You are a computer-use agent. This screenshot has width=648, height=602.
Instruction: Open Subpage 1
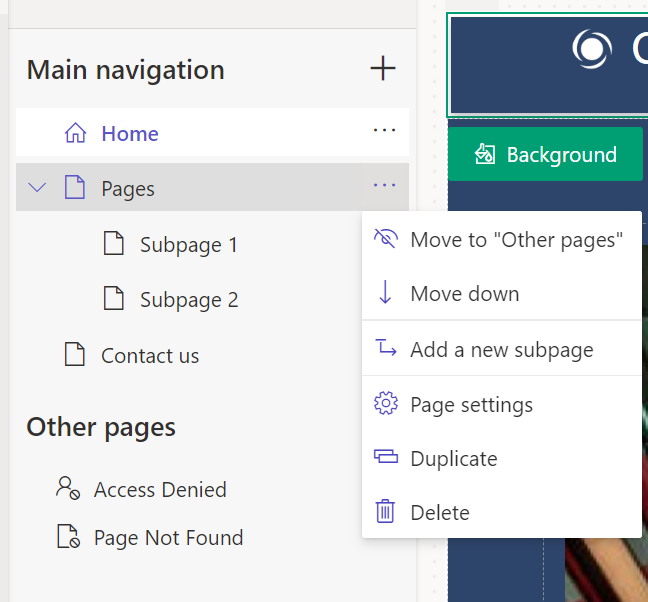tap(188, 245)
